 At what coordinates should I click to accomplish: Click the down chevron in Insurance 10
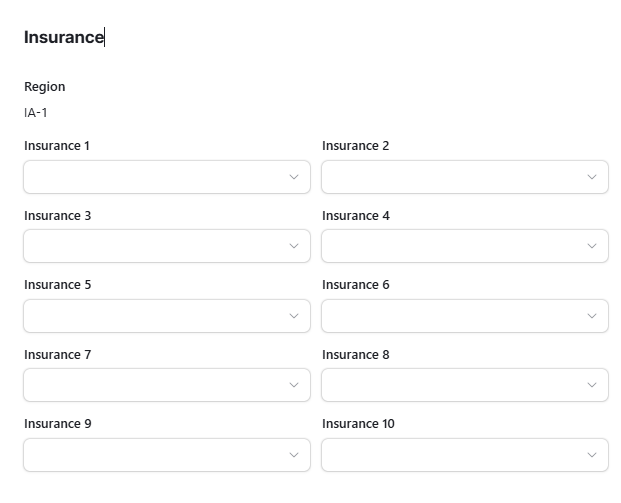tap(592, 455)
